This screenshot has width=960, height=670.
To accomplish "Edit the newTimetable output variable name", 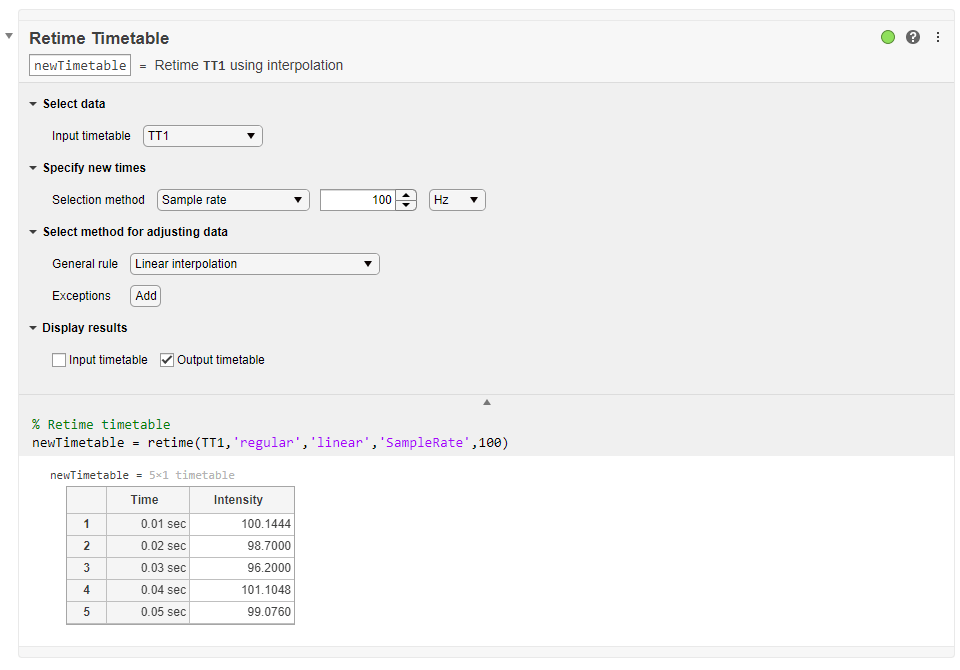I will coord(79,64).
